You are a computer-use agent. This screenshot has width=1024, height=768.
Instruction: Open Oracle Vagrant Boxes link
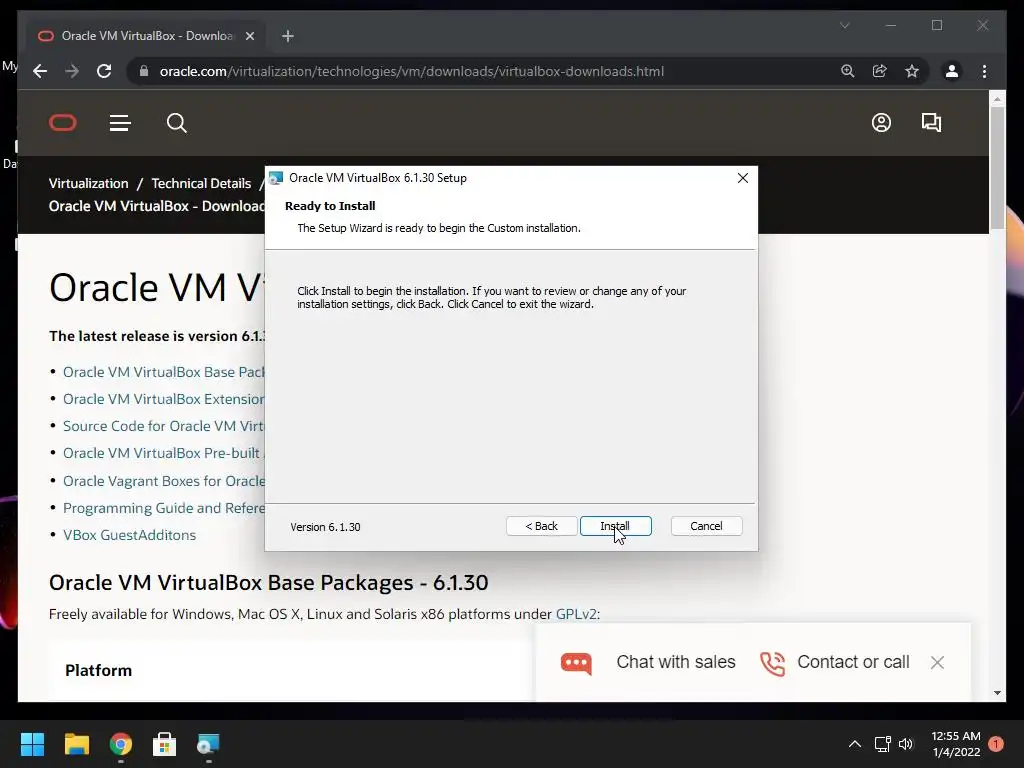[163, 481]
